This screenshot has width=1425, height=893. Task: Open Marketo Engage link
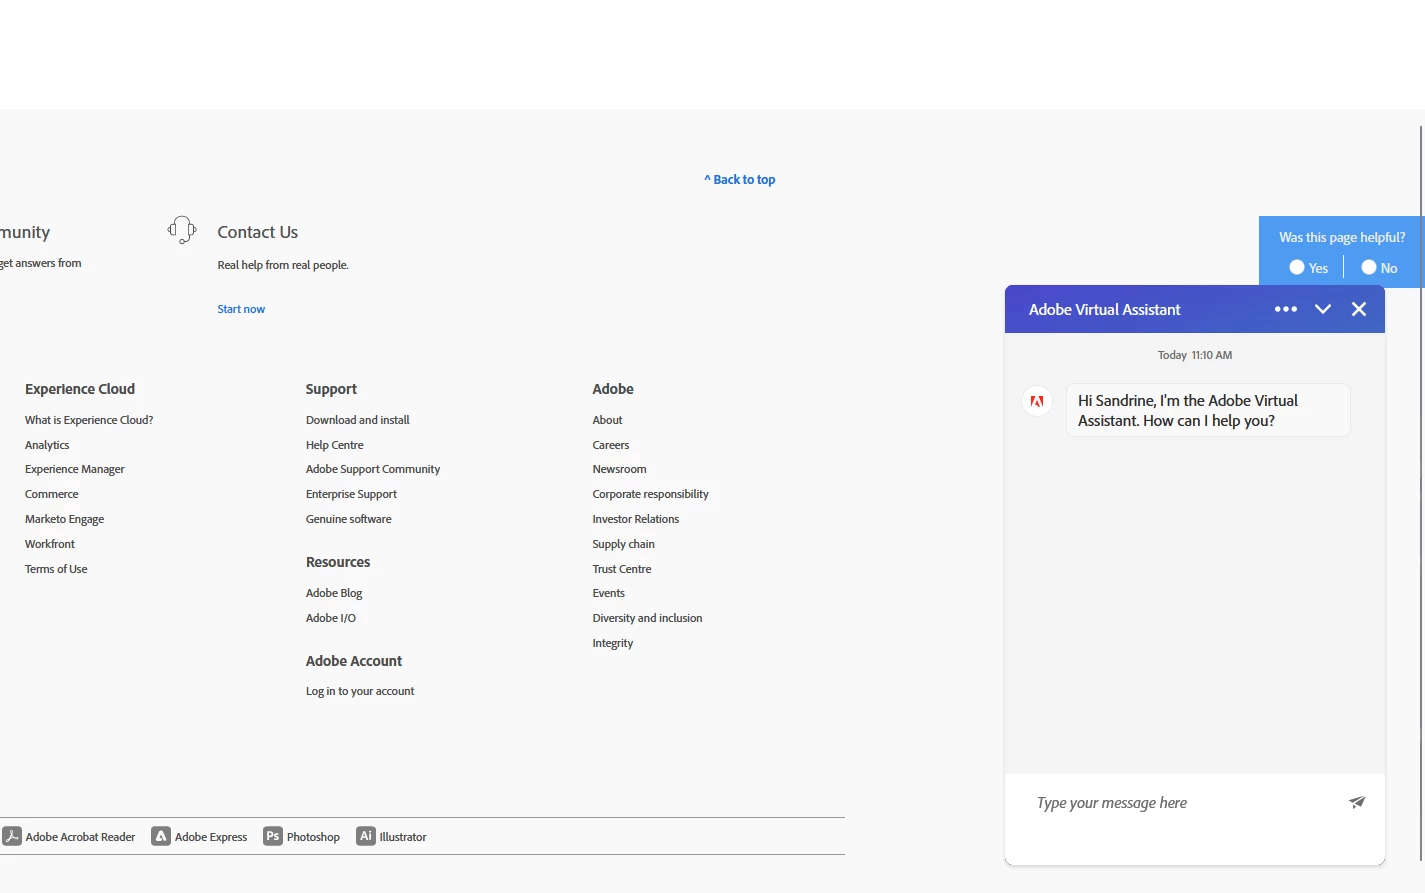pos(65,519)
